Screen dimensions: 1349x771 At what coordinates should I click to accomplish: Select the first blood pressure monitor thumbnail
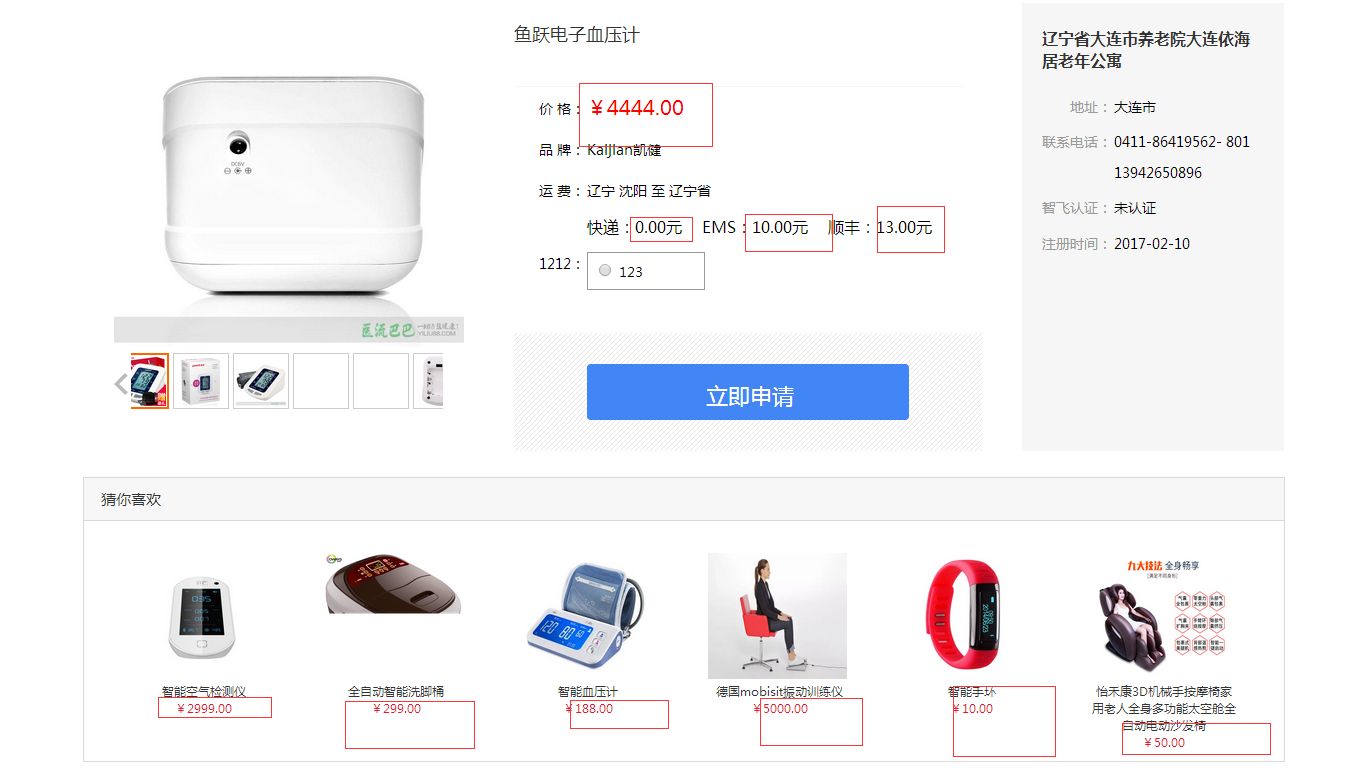(x=150, y=381)
